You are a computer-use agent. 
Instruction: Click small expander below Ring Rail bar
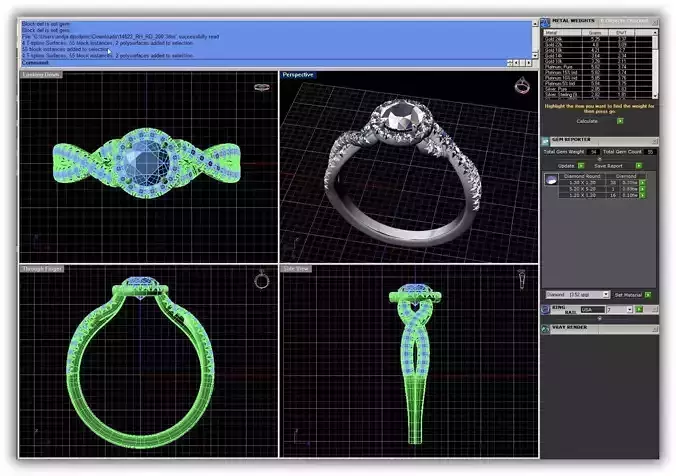[599, 318]
